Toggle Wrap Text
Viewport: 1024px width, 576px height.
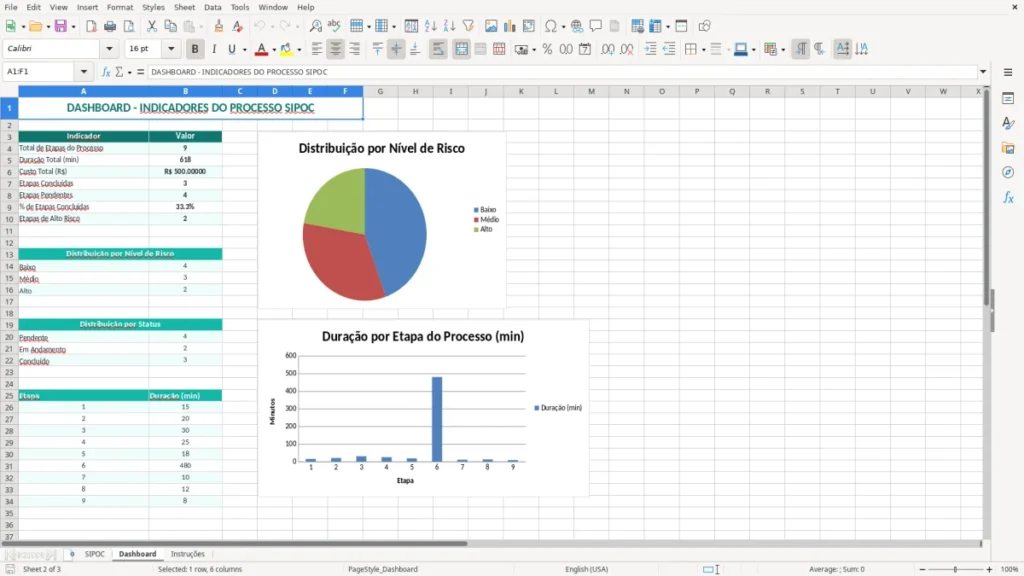(x=438, y=49)
